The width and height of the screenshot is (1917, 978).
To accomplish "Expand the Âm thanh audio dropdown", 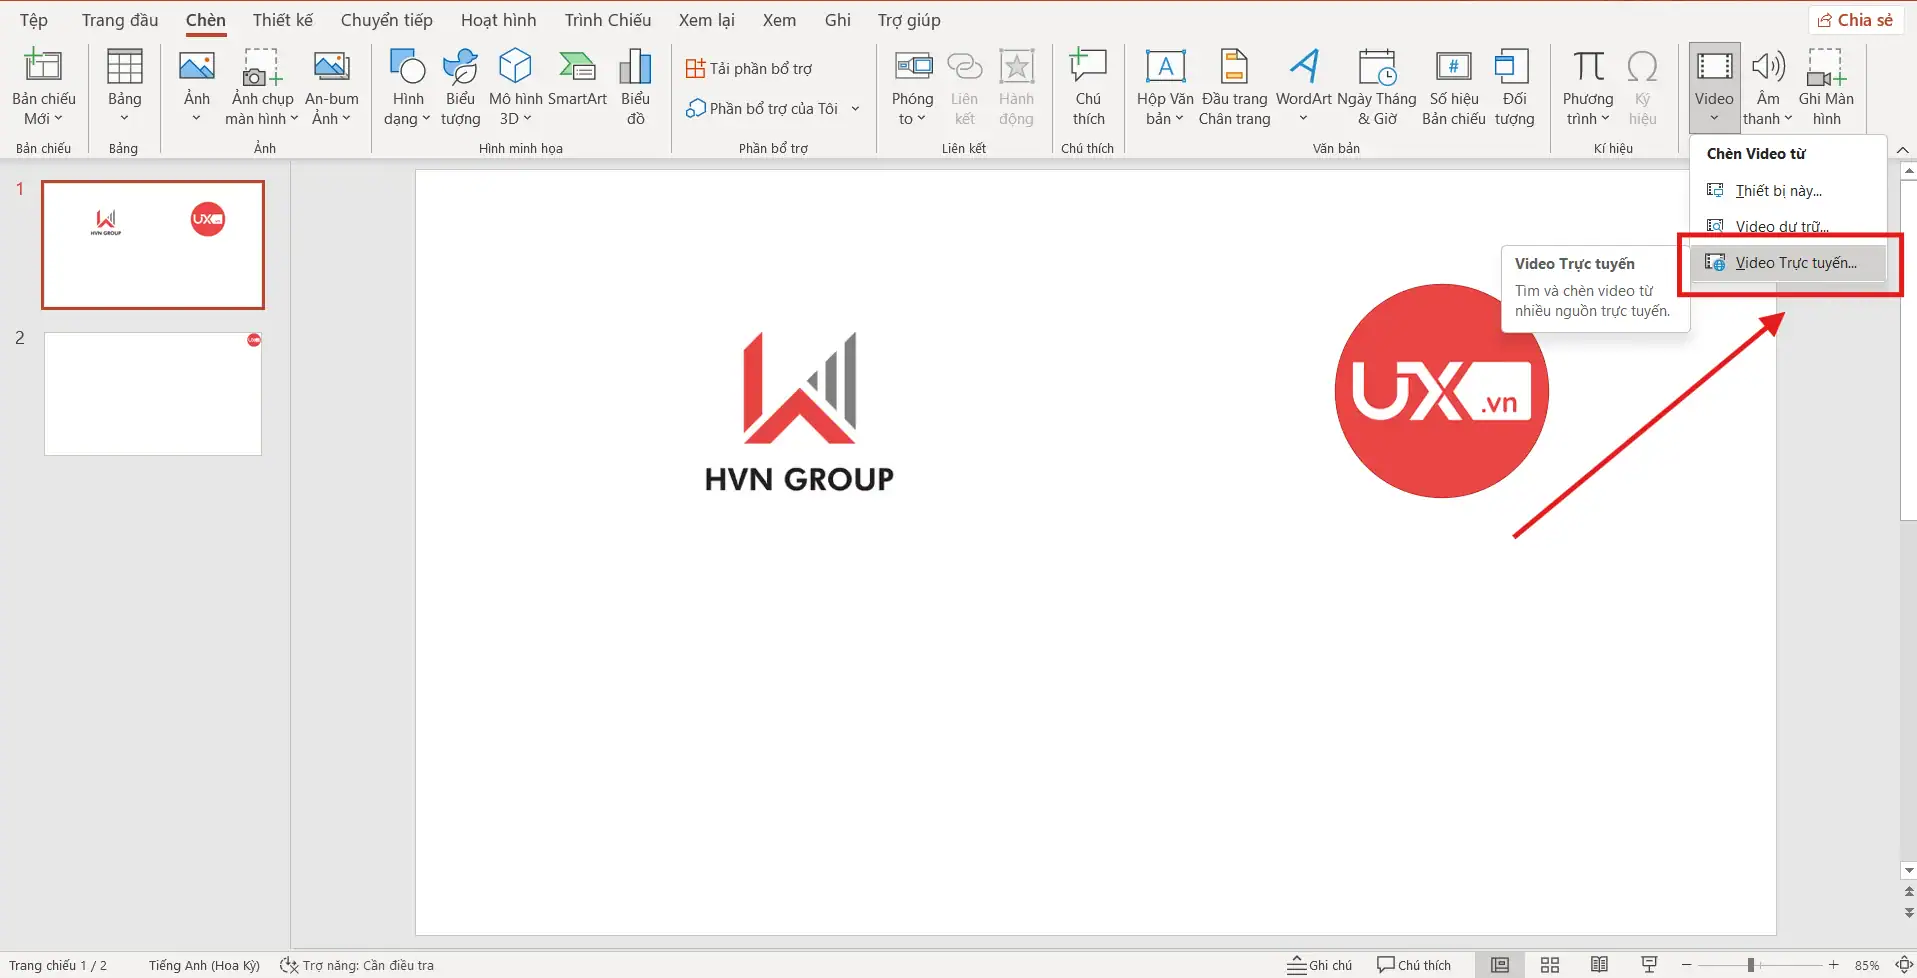I will [1768, 108].
